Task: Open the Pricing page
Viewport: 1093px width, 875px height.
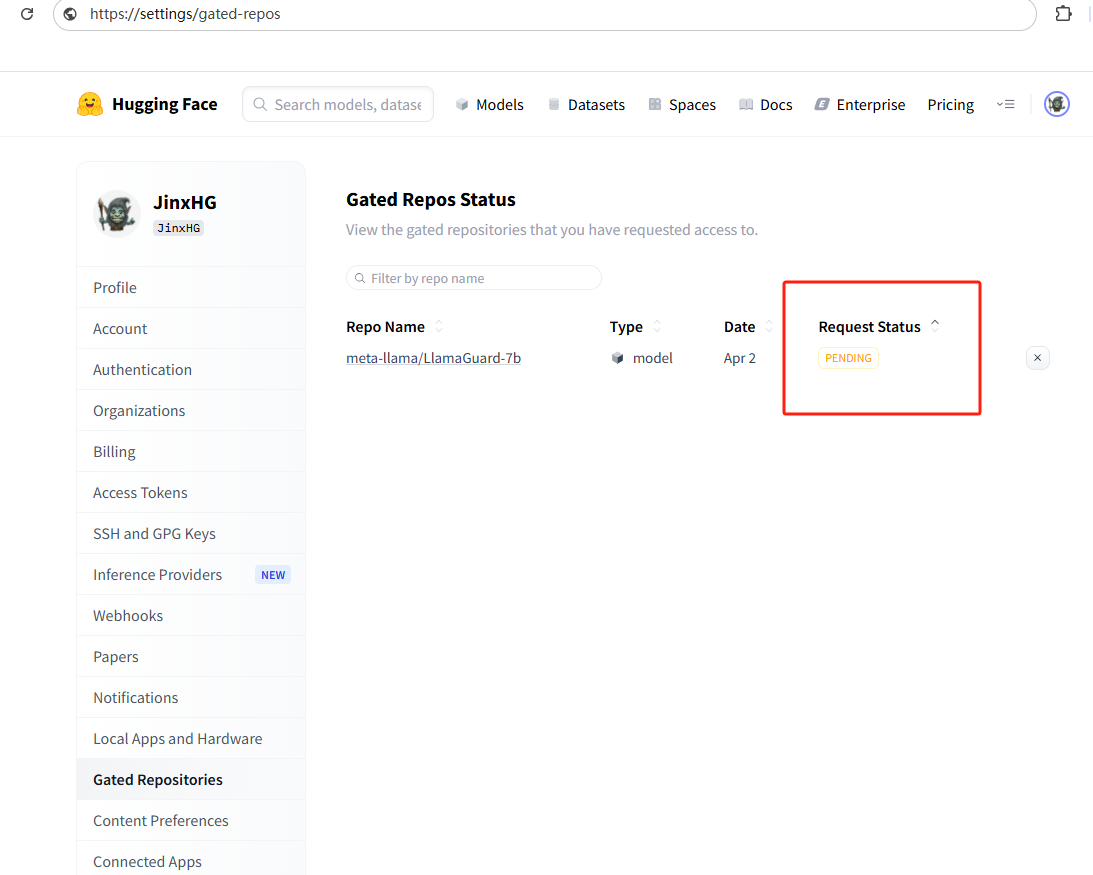Action: (950, 105)
